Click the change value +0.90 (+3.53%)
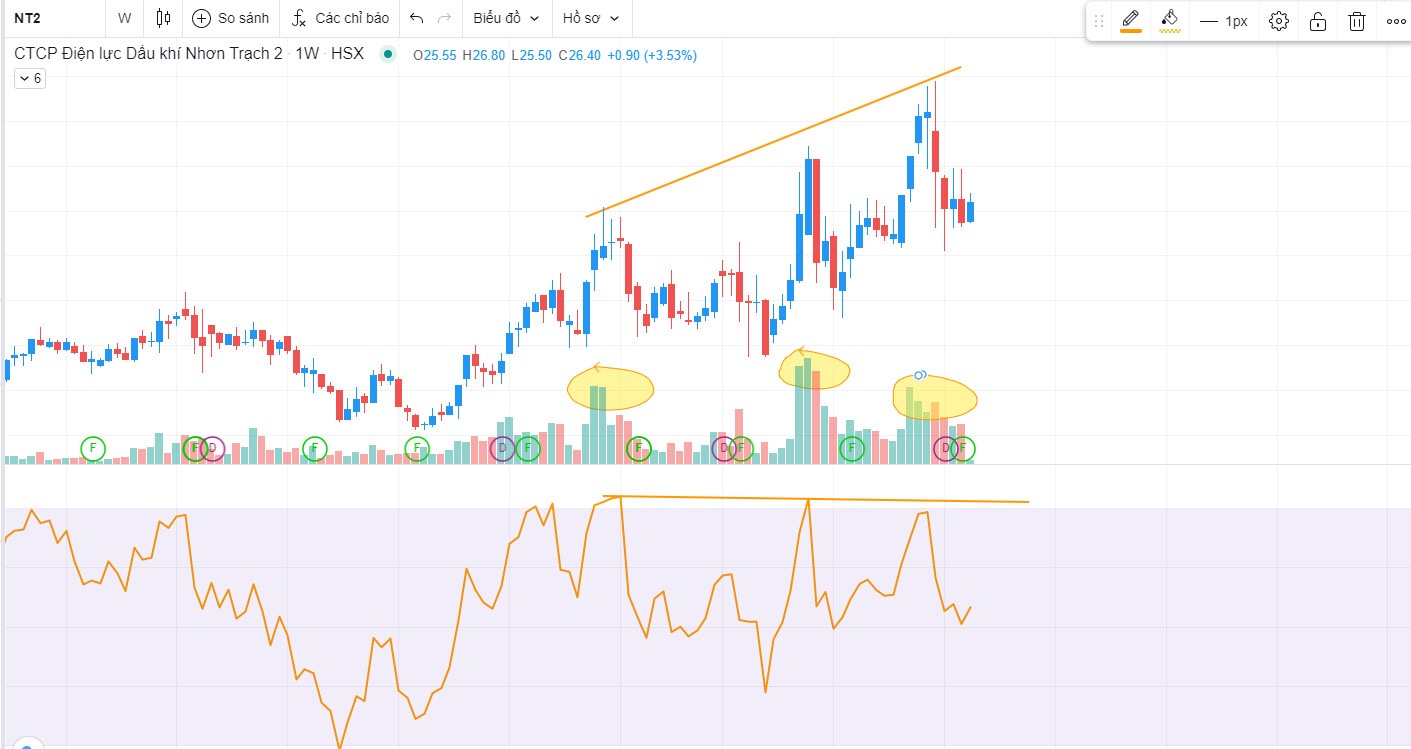This screenshot has height=749, width=1411. click(x=652, y=55)
